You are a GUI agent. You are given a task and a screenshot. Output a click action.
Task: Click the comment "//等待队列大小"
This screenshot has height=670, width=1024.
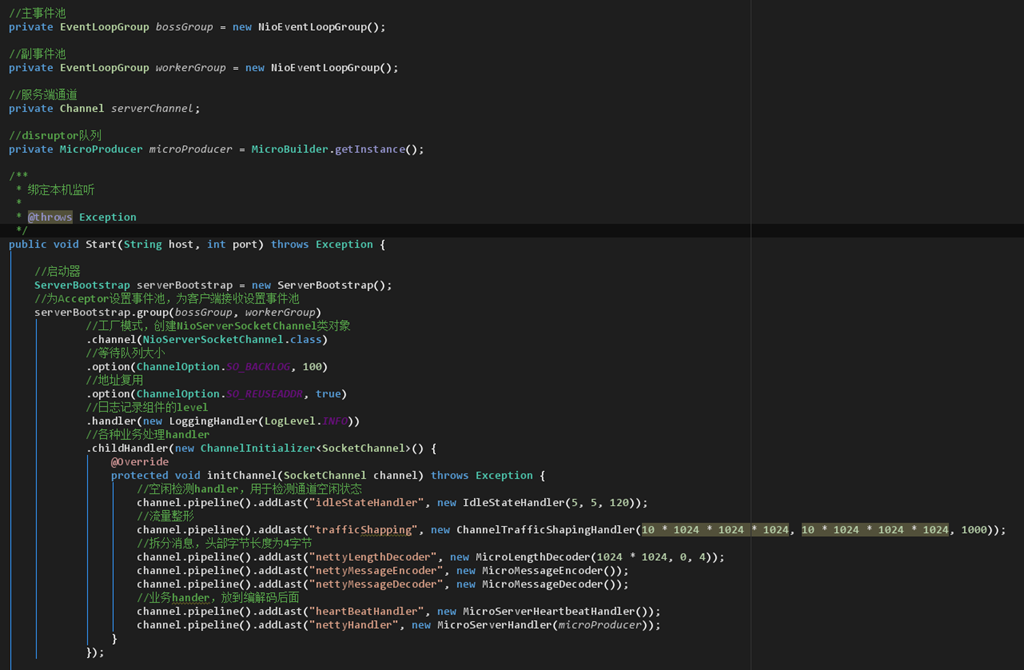click(125, 353)
